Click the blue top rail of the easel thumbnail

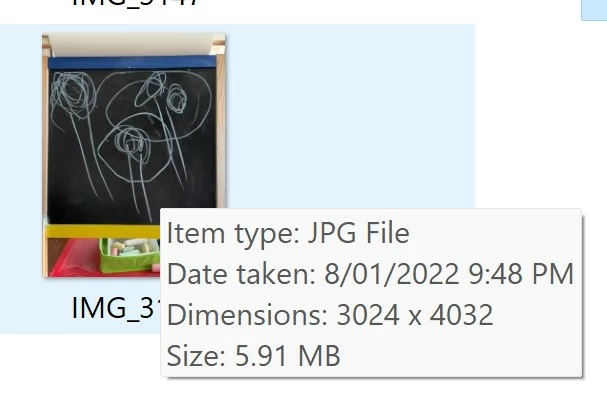click(132, 62)
